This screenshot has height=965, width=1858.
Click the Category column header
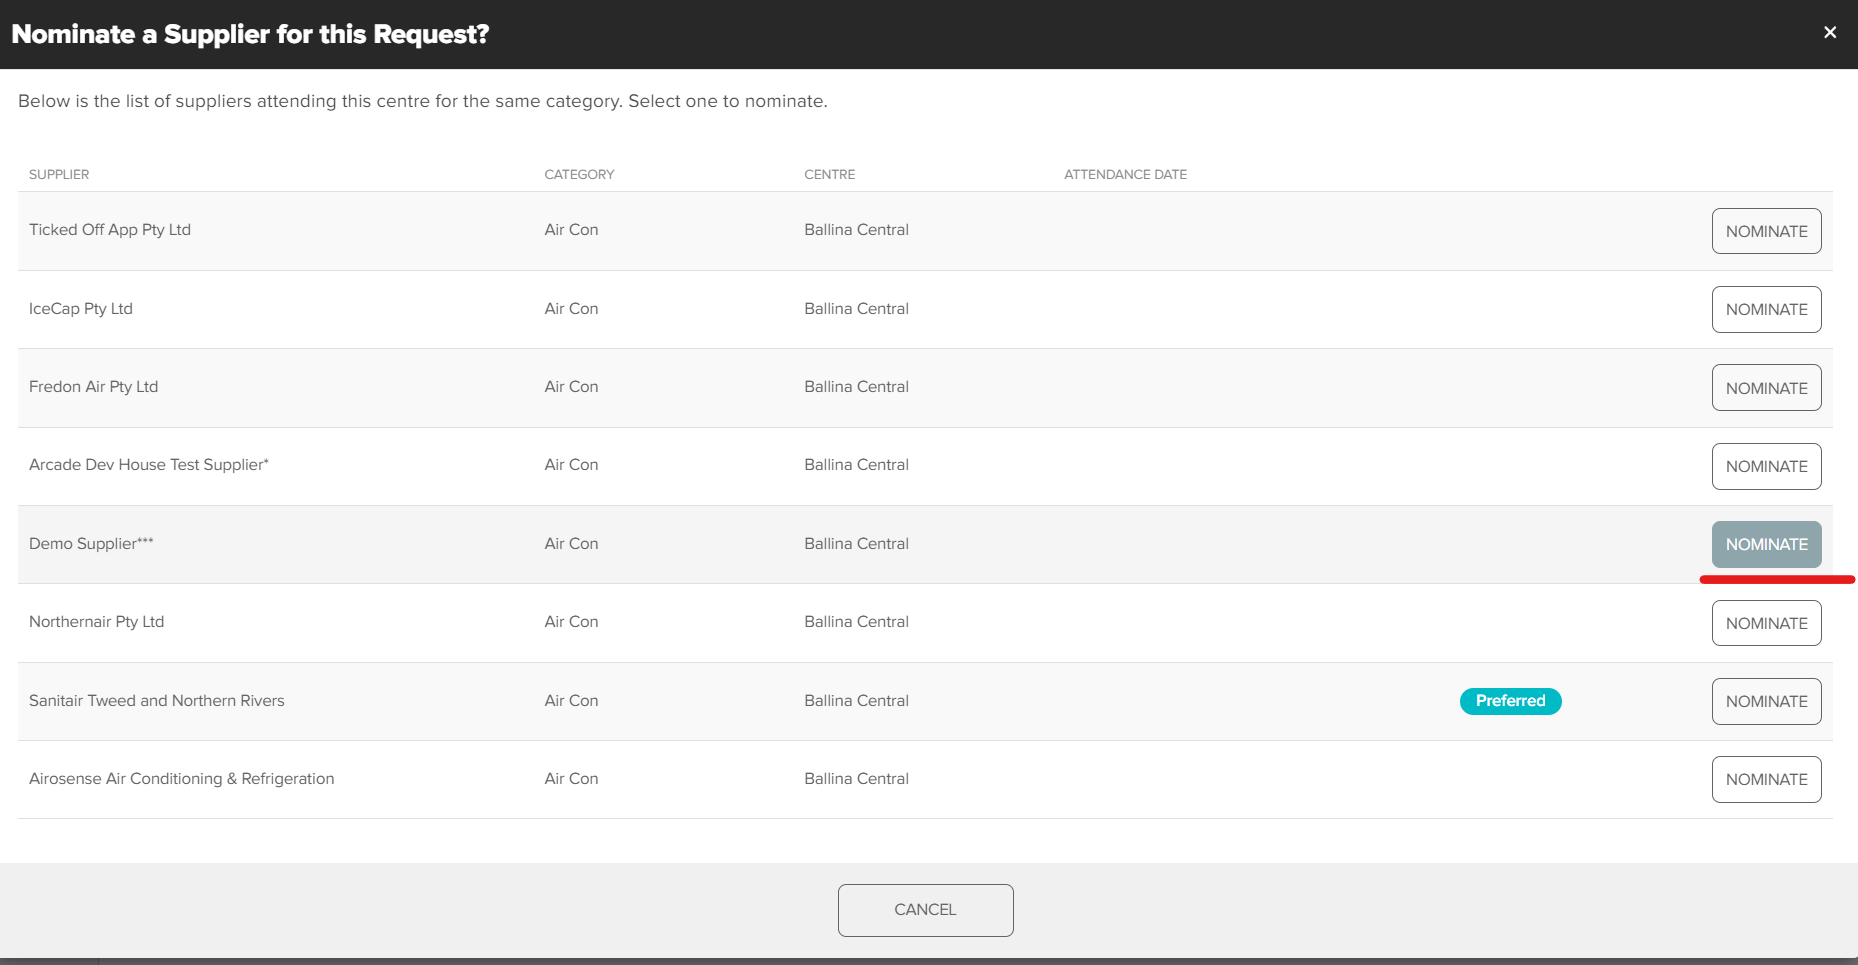click(x=579, y=174)
